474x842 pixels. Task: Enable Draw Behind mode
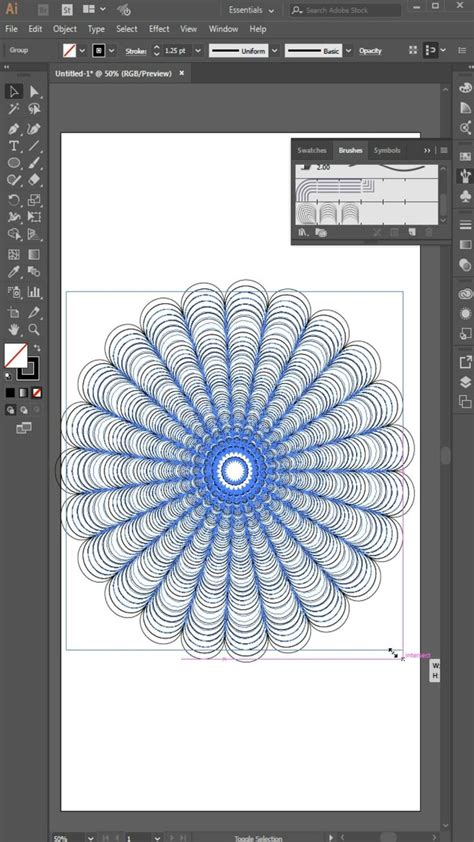pyautogui.click(x=23, y=410)
